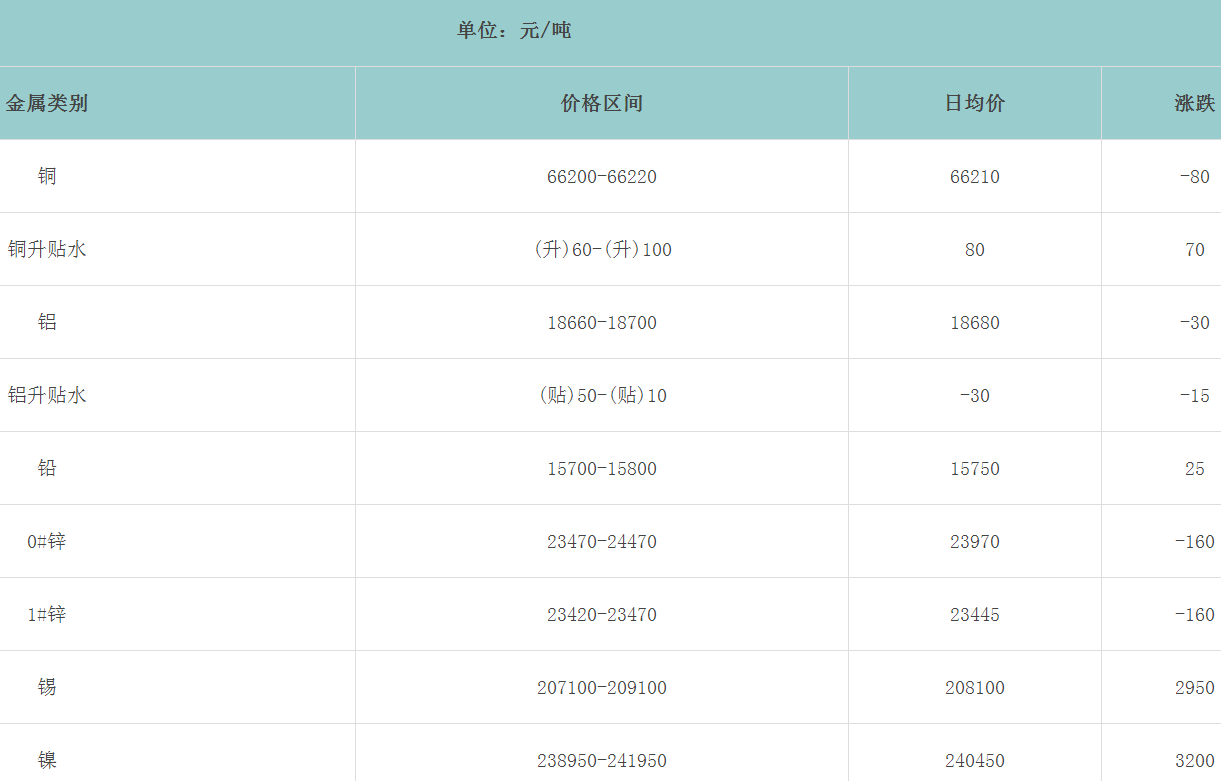Select the 铝升贴水 row label
1221x781 pixels.
[x=47, y=395]
